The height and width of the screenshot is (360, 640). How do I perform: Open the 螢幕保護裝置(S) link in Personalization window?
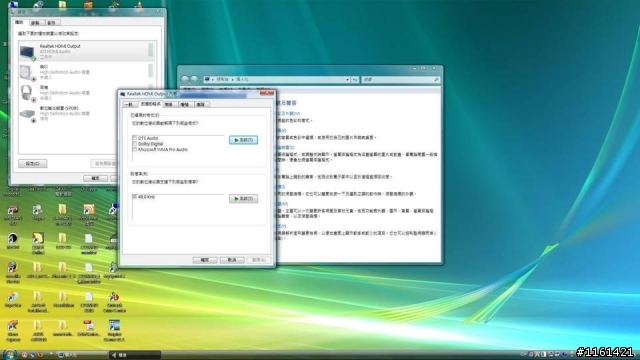pyautogui.click(x=285, y=147)
